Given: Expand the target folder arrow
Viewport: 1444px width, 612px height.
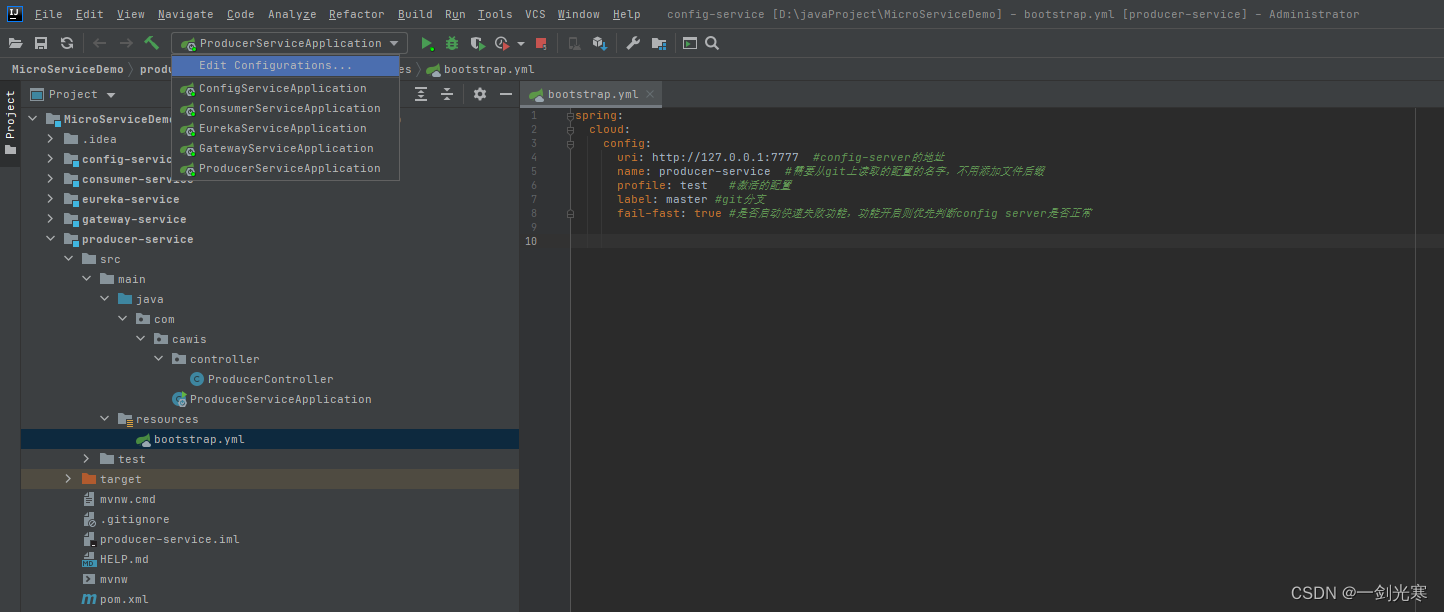Looking at the screenshot, I should (69, 479).
